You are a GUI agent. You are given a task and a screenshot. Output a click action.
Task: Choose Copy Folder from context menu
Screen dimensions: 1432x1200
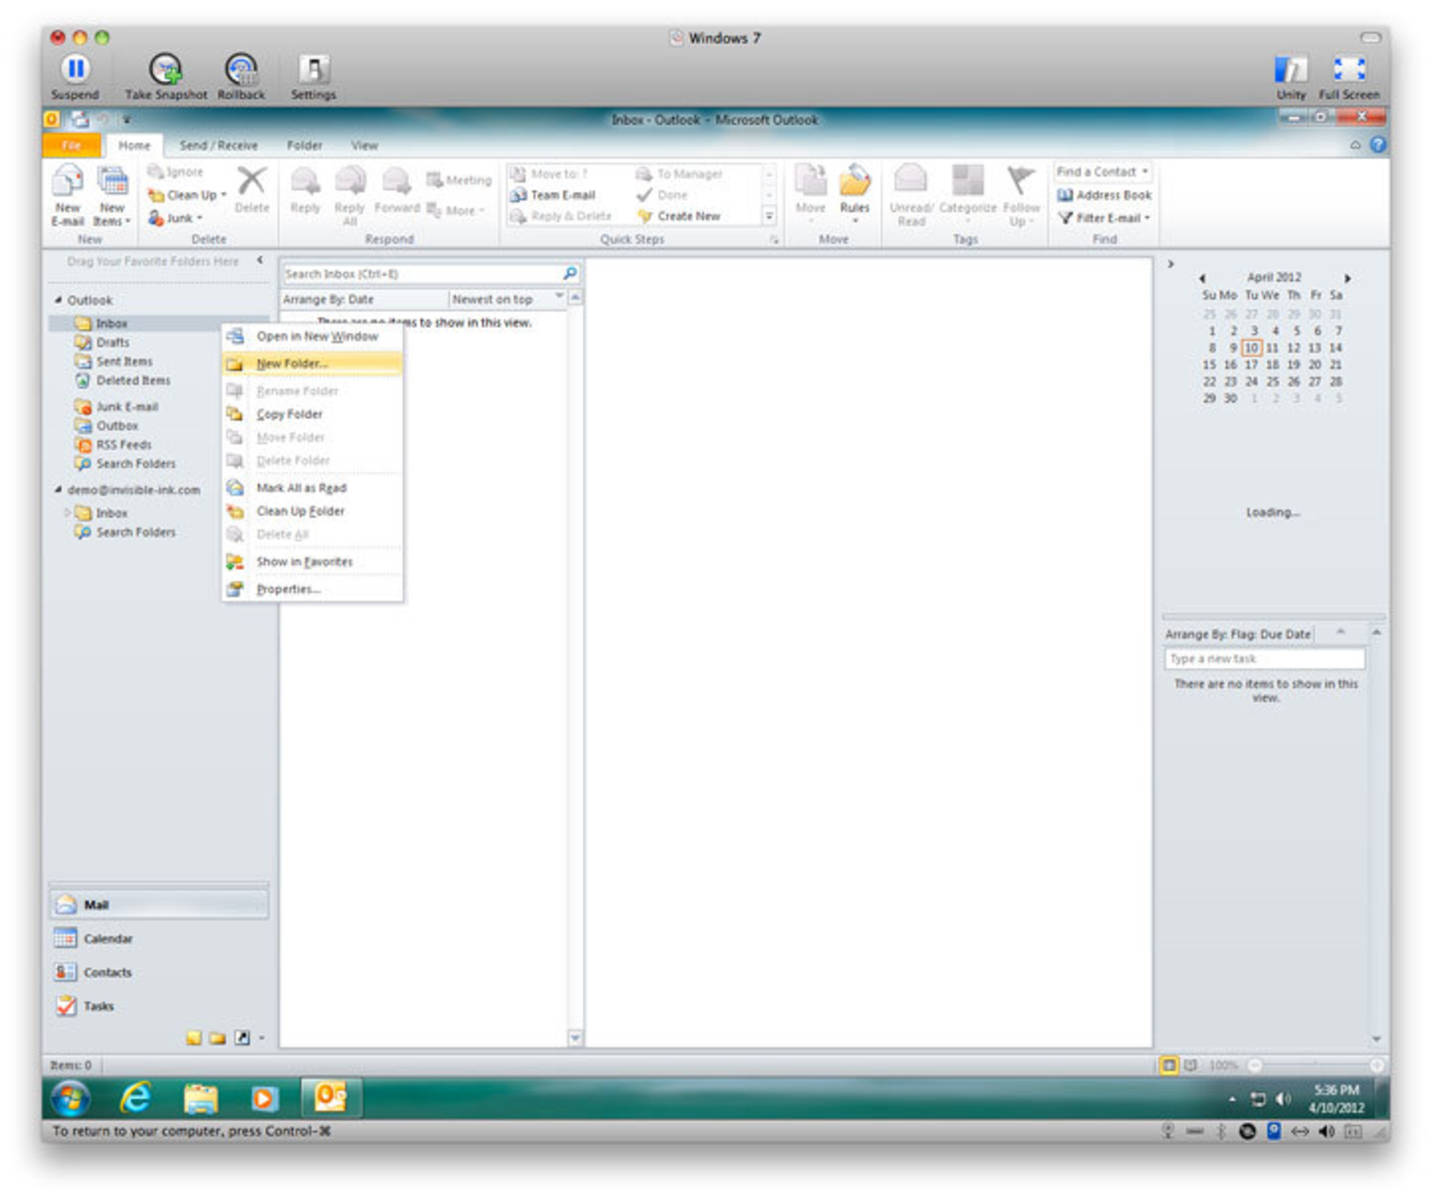point(312,414)
